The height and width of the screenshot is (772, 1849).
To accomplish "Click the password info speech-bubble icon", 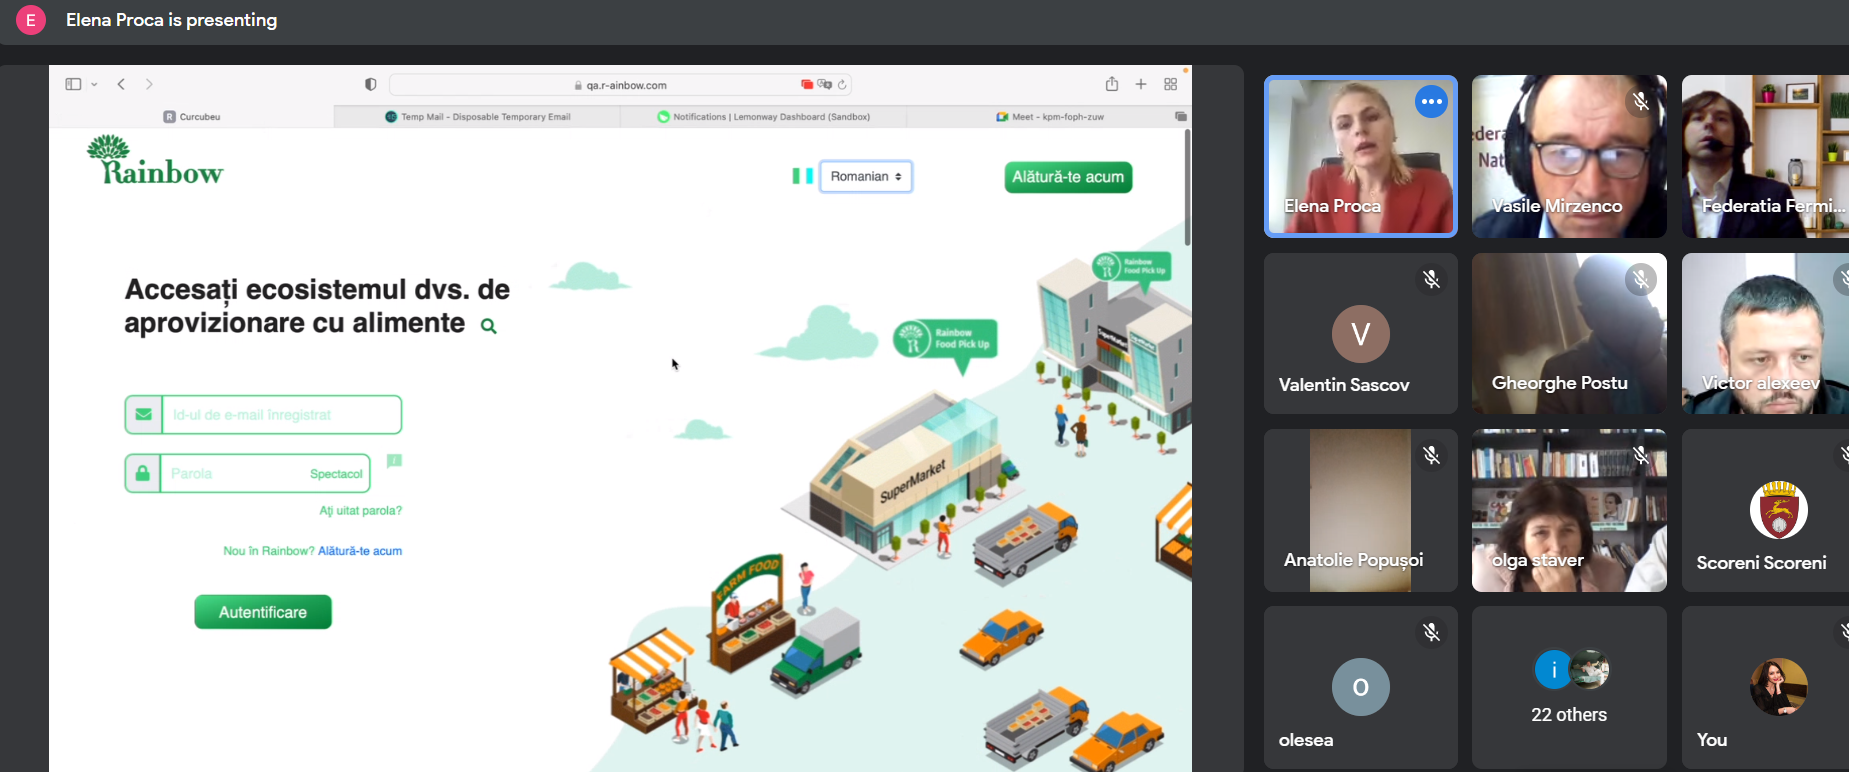I will click(x=394, y=461).
